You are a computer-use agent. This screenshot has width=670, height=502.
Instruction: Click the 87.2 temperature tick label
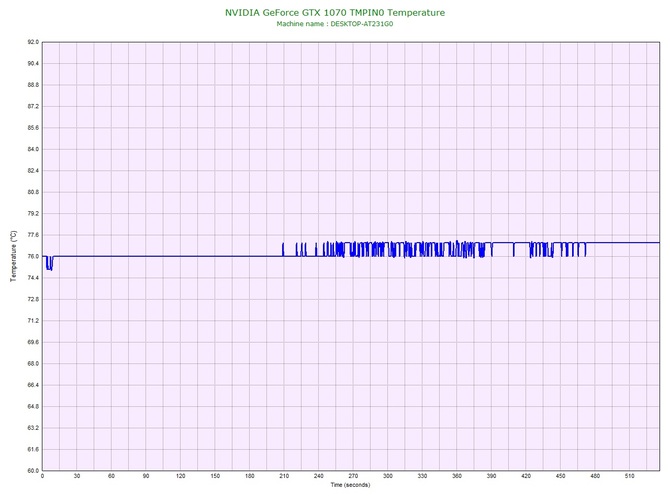click(33, 106)
